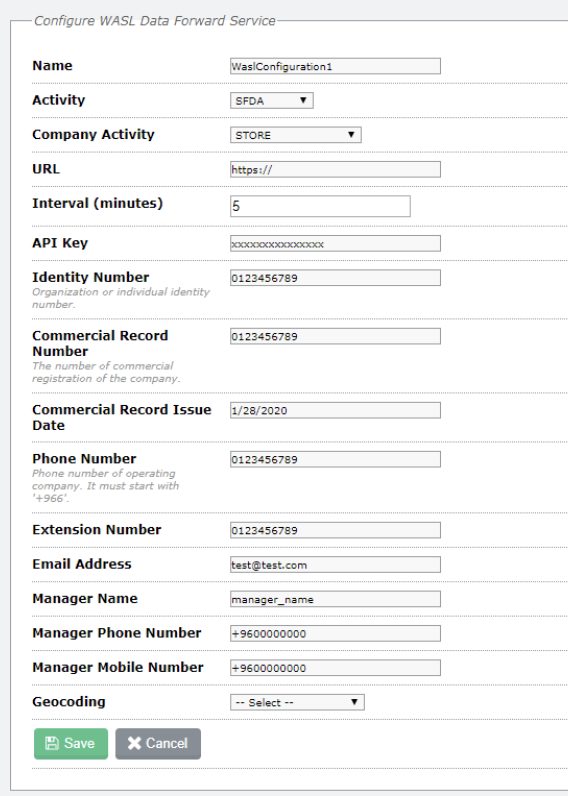Open the Activity dropdown showing SFDA
Screen dimensions: 568x796
272,101
